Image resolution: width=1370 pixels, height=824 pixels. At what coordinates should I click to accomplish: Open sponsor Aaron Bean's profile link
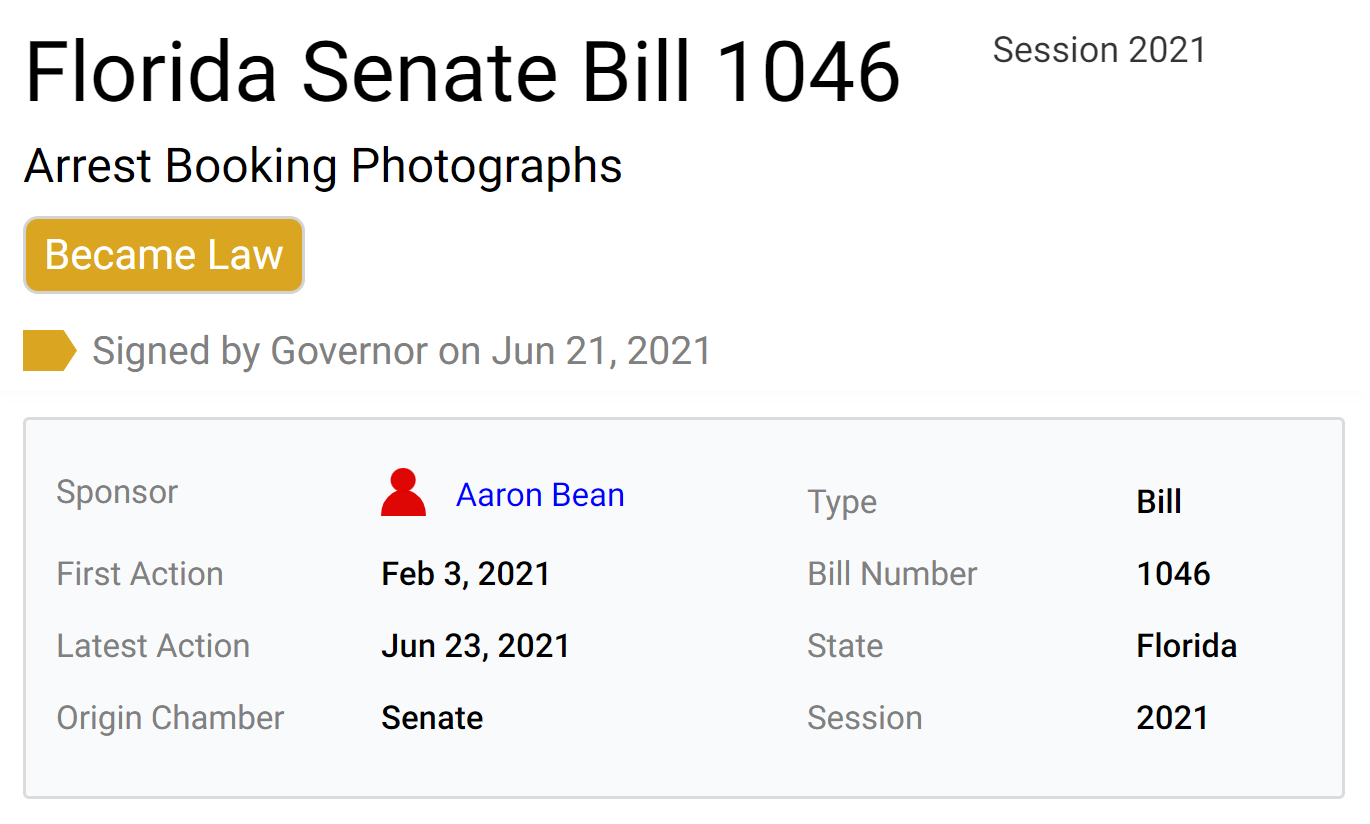[x=540, y=495]
